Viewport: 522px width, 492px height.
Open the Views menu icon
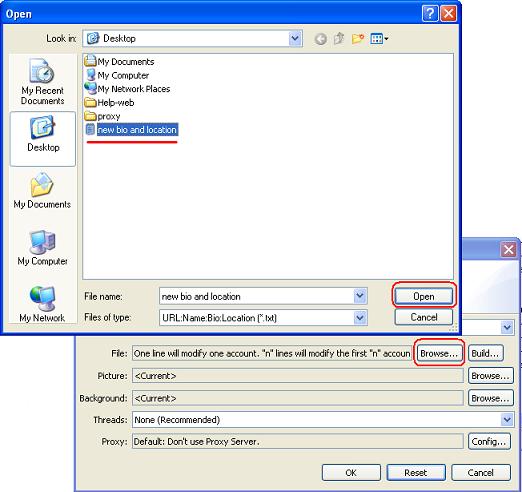379,39
